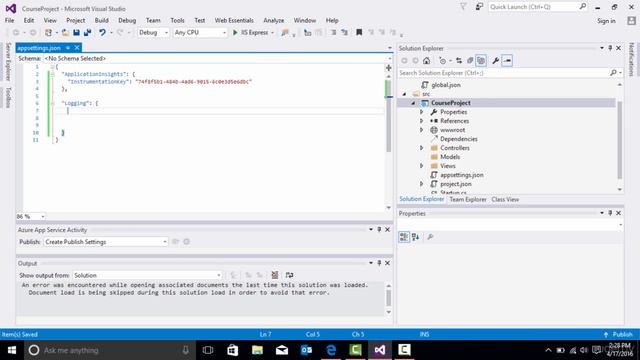Open File Explorer from the taskbar
Screen dimensions: 640x360
click(257, 350)
